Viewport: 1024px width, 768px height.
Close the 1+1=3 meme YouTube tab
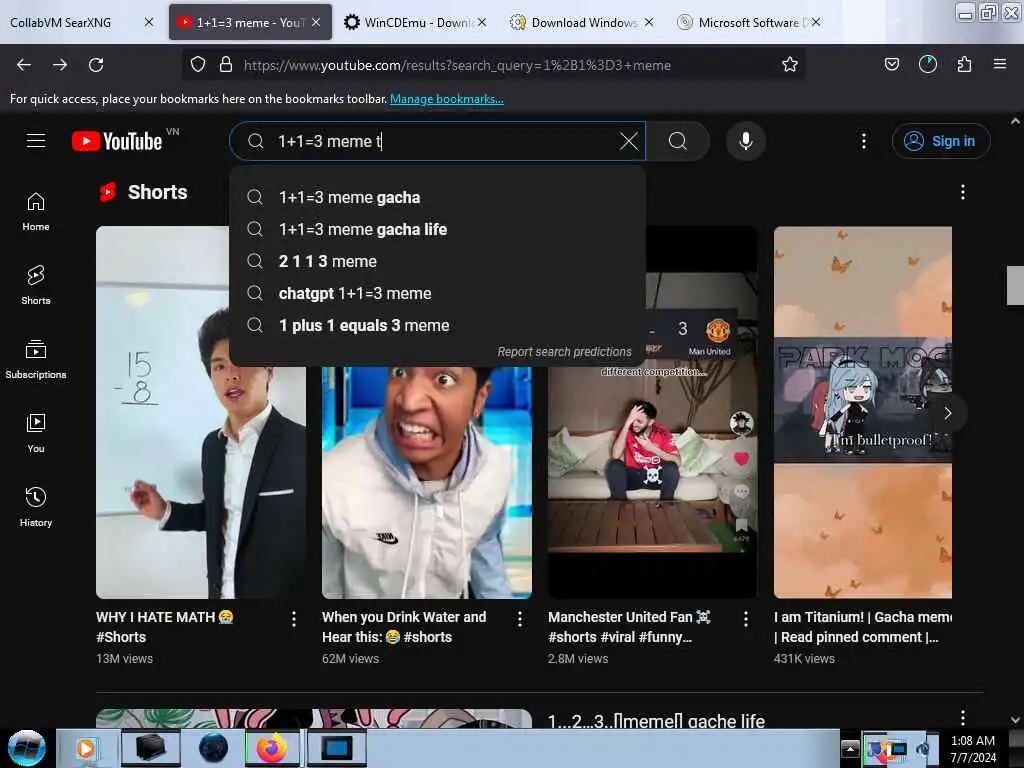[316, 22]
